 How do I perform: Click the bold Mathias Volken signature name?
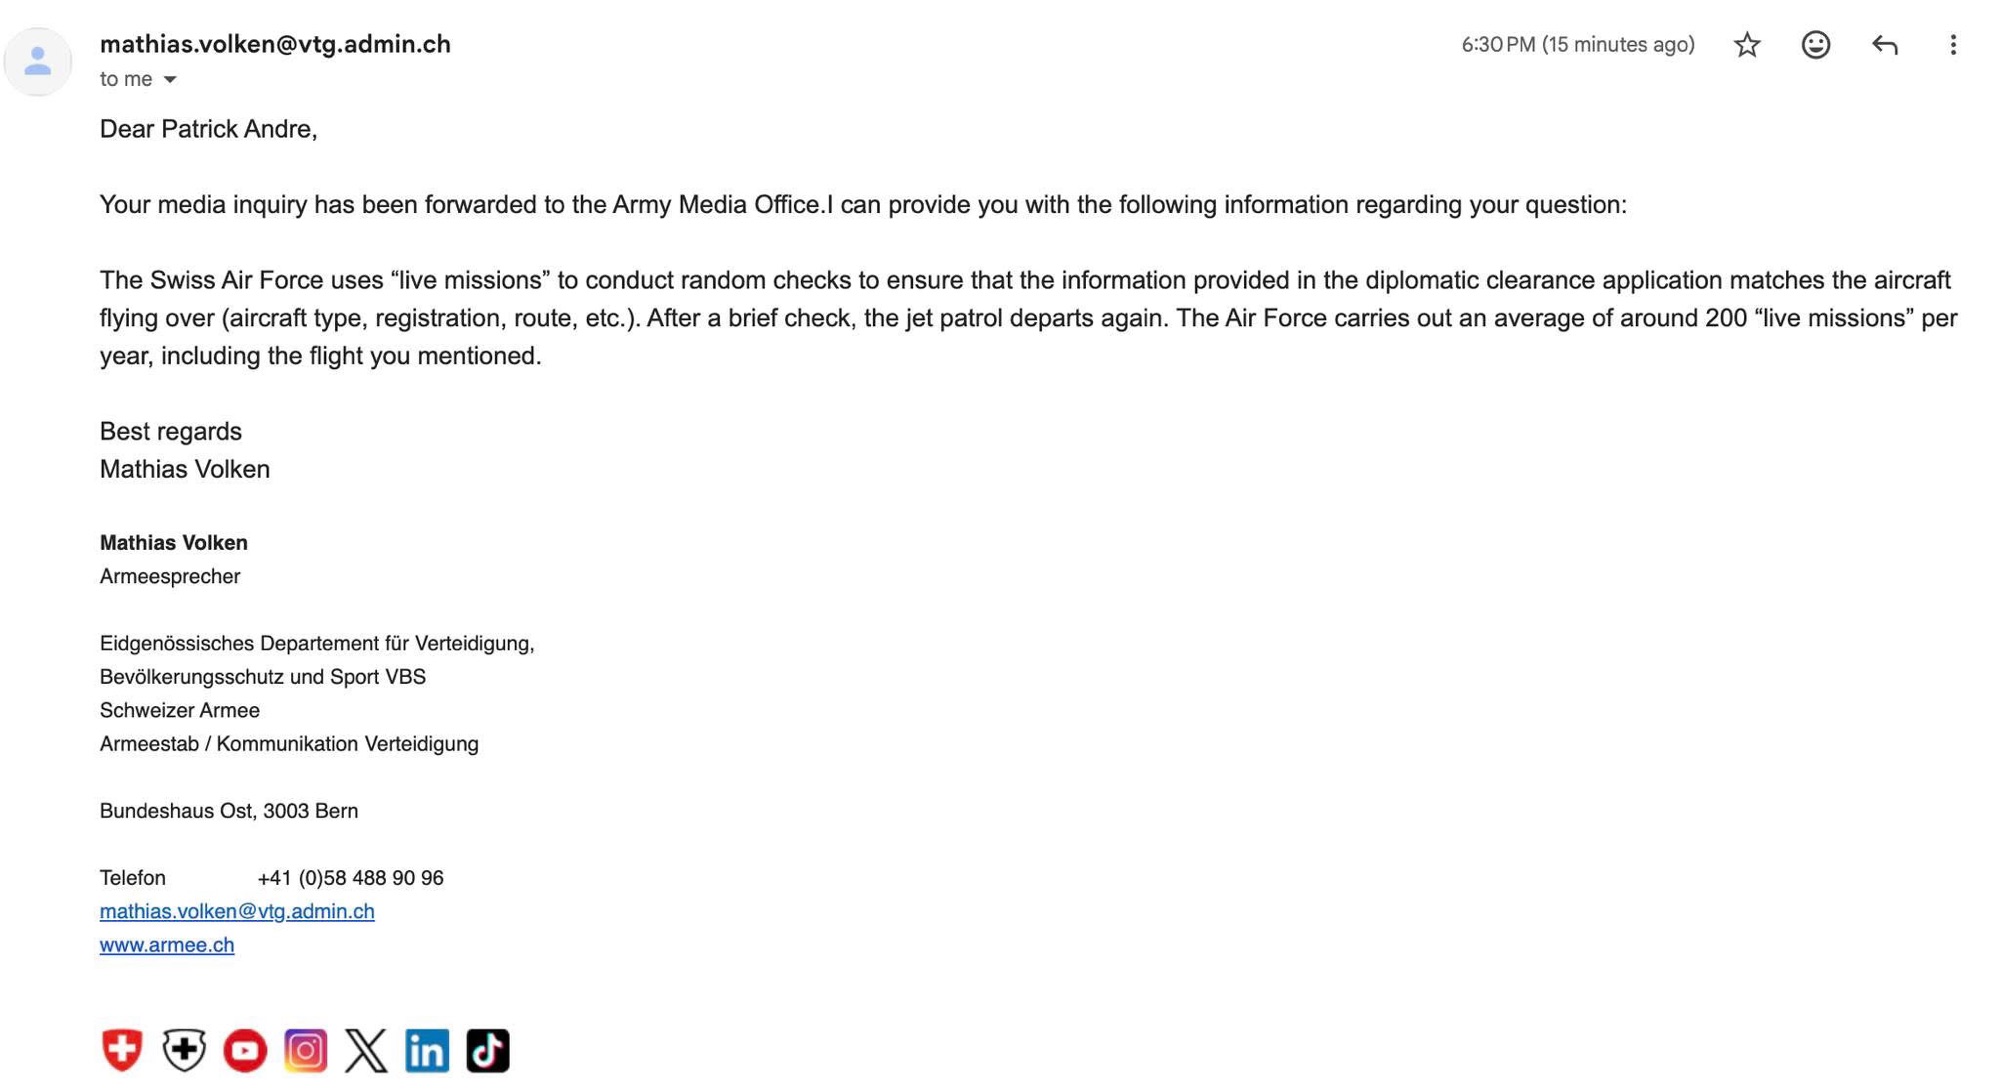(x=174, y=543)
